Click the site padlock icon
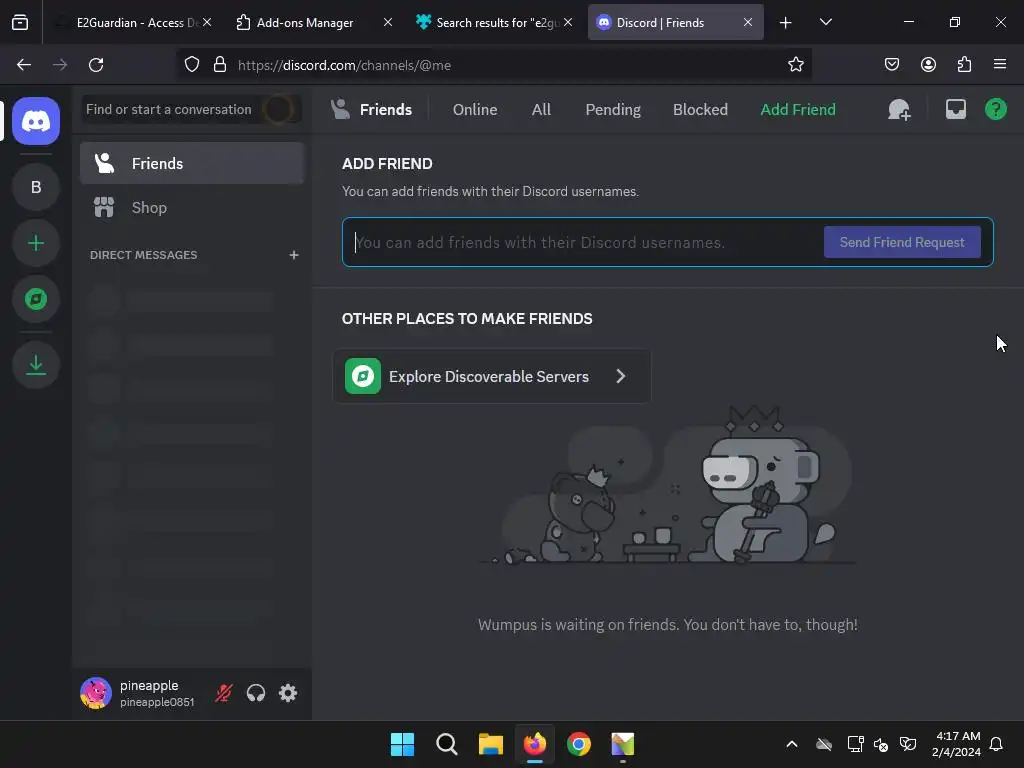This screenshot has height=768, width=1024. [220, 65]
